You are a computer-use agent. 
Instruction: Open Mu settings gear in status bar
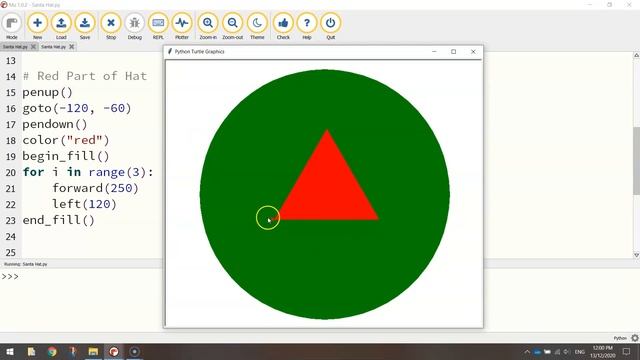[x=635, y=338]
